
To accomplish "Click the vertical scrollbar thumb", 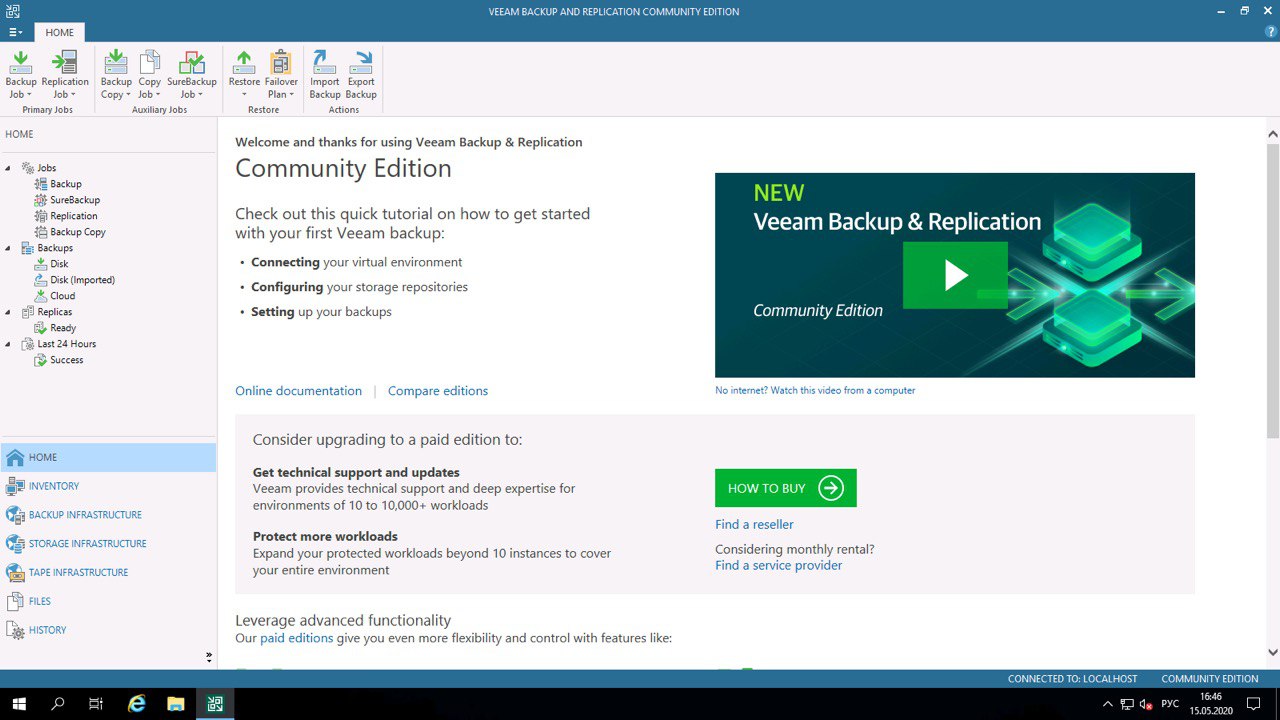I will [x=1273, y=290].
